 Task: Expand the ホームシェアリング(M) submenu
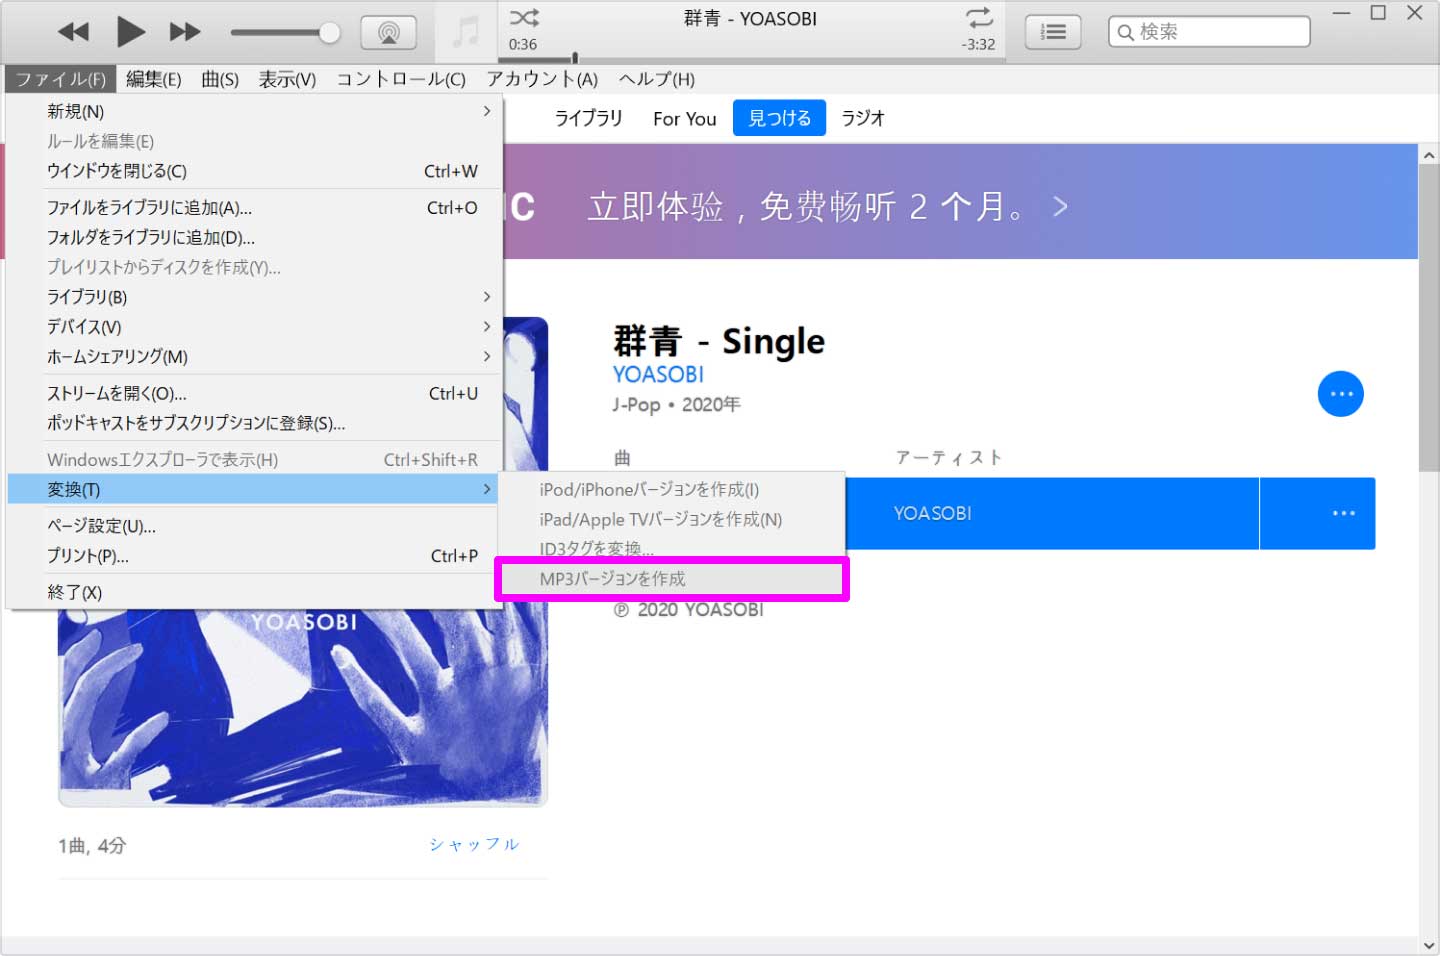coord(254,357)
